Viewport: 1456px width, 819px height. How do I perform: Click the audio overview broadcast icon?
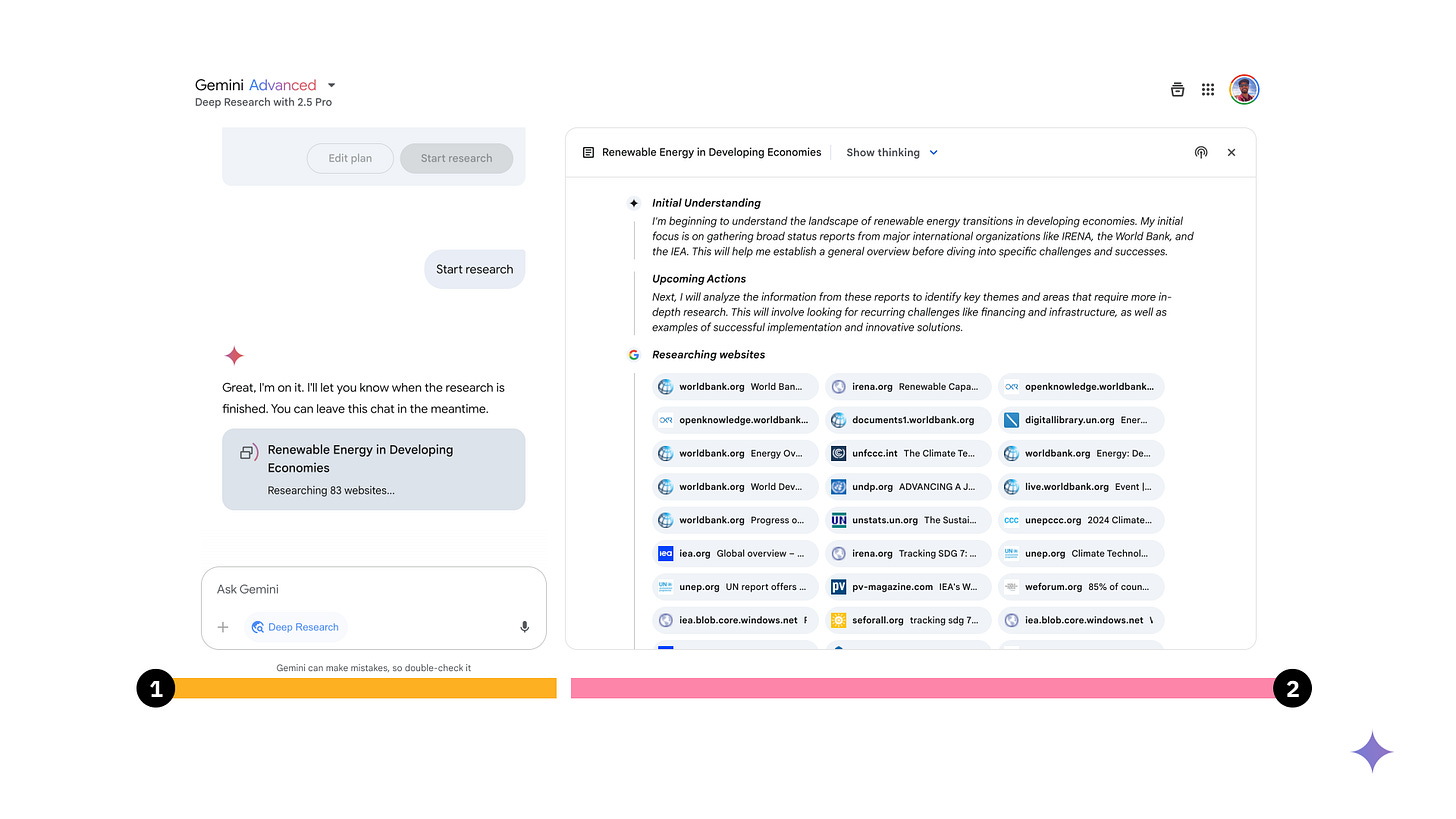point(1201,153)
